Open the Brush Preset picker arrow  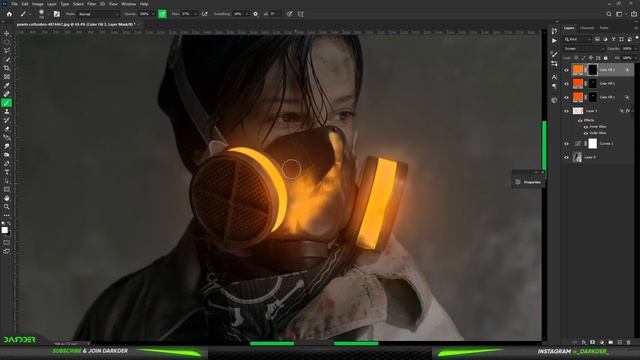click(x=48, y=14)
